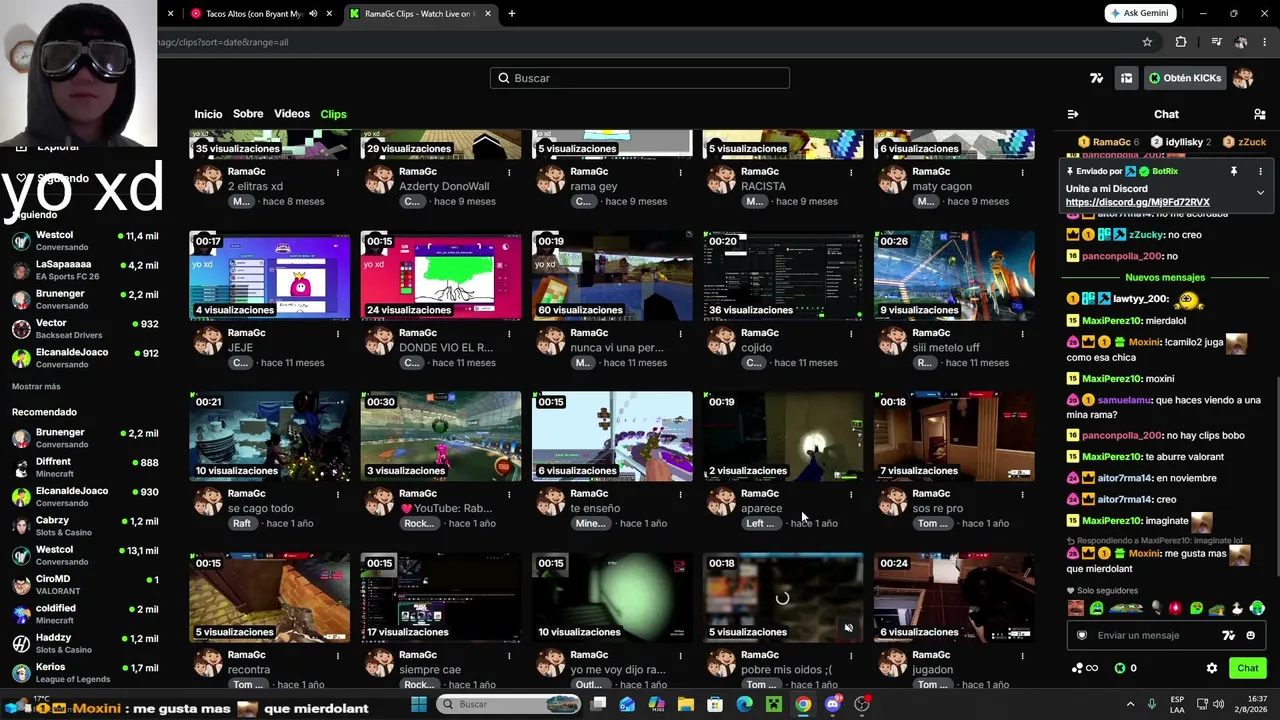Image resolution: width=1280 pixels, height=720 pixels.
Task: Unpin the pinned BotRix message
Action: click(1234, 171)
